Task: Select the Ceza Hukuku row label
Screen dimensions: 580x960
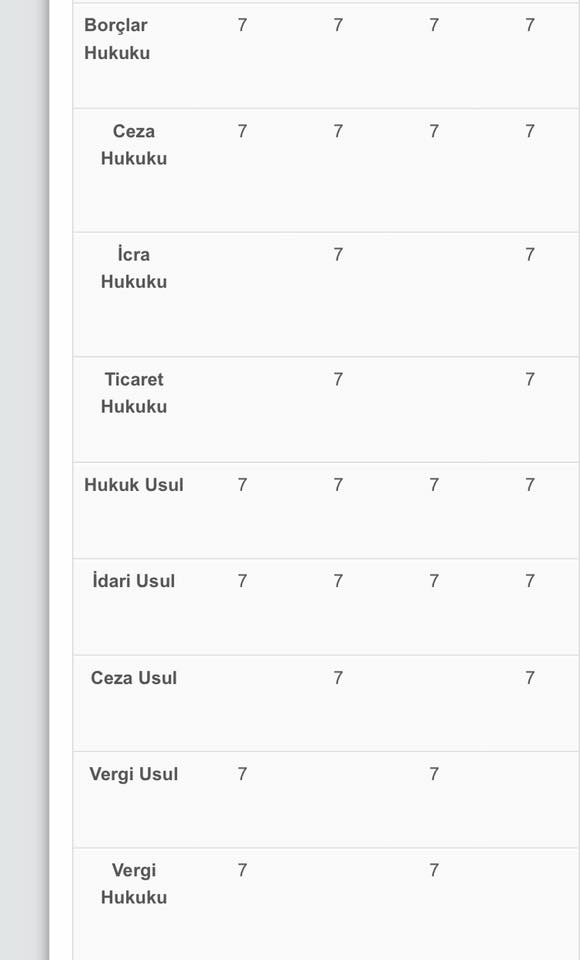Action: pyautogui.click(x=134, y=144)
